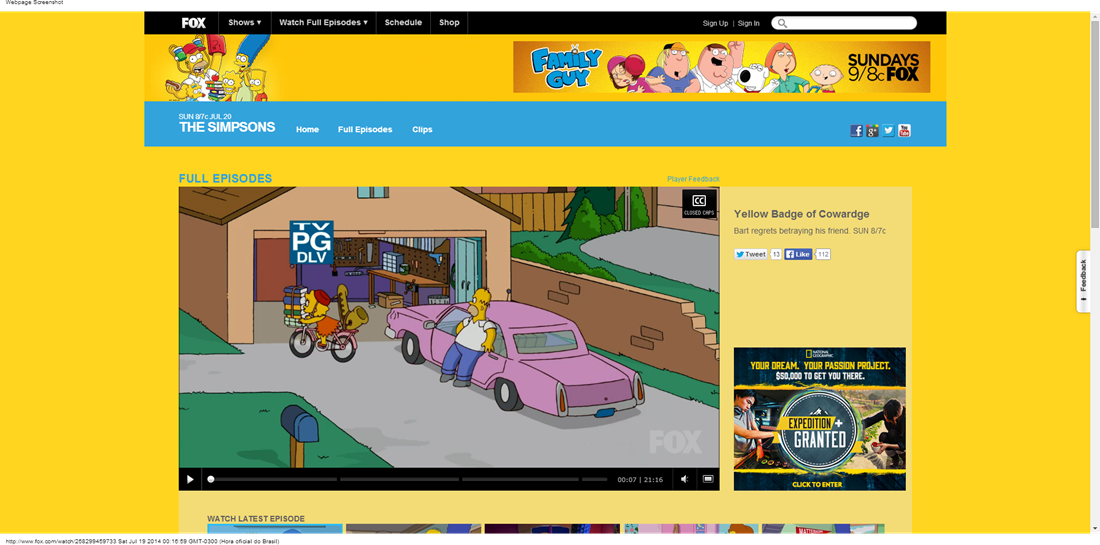Click the tweet count 13

pyautogui.click(x=776, y=255)
